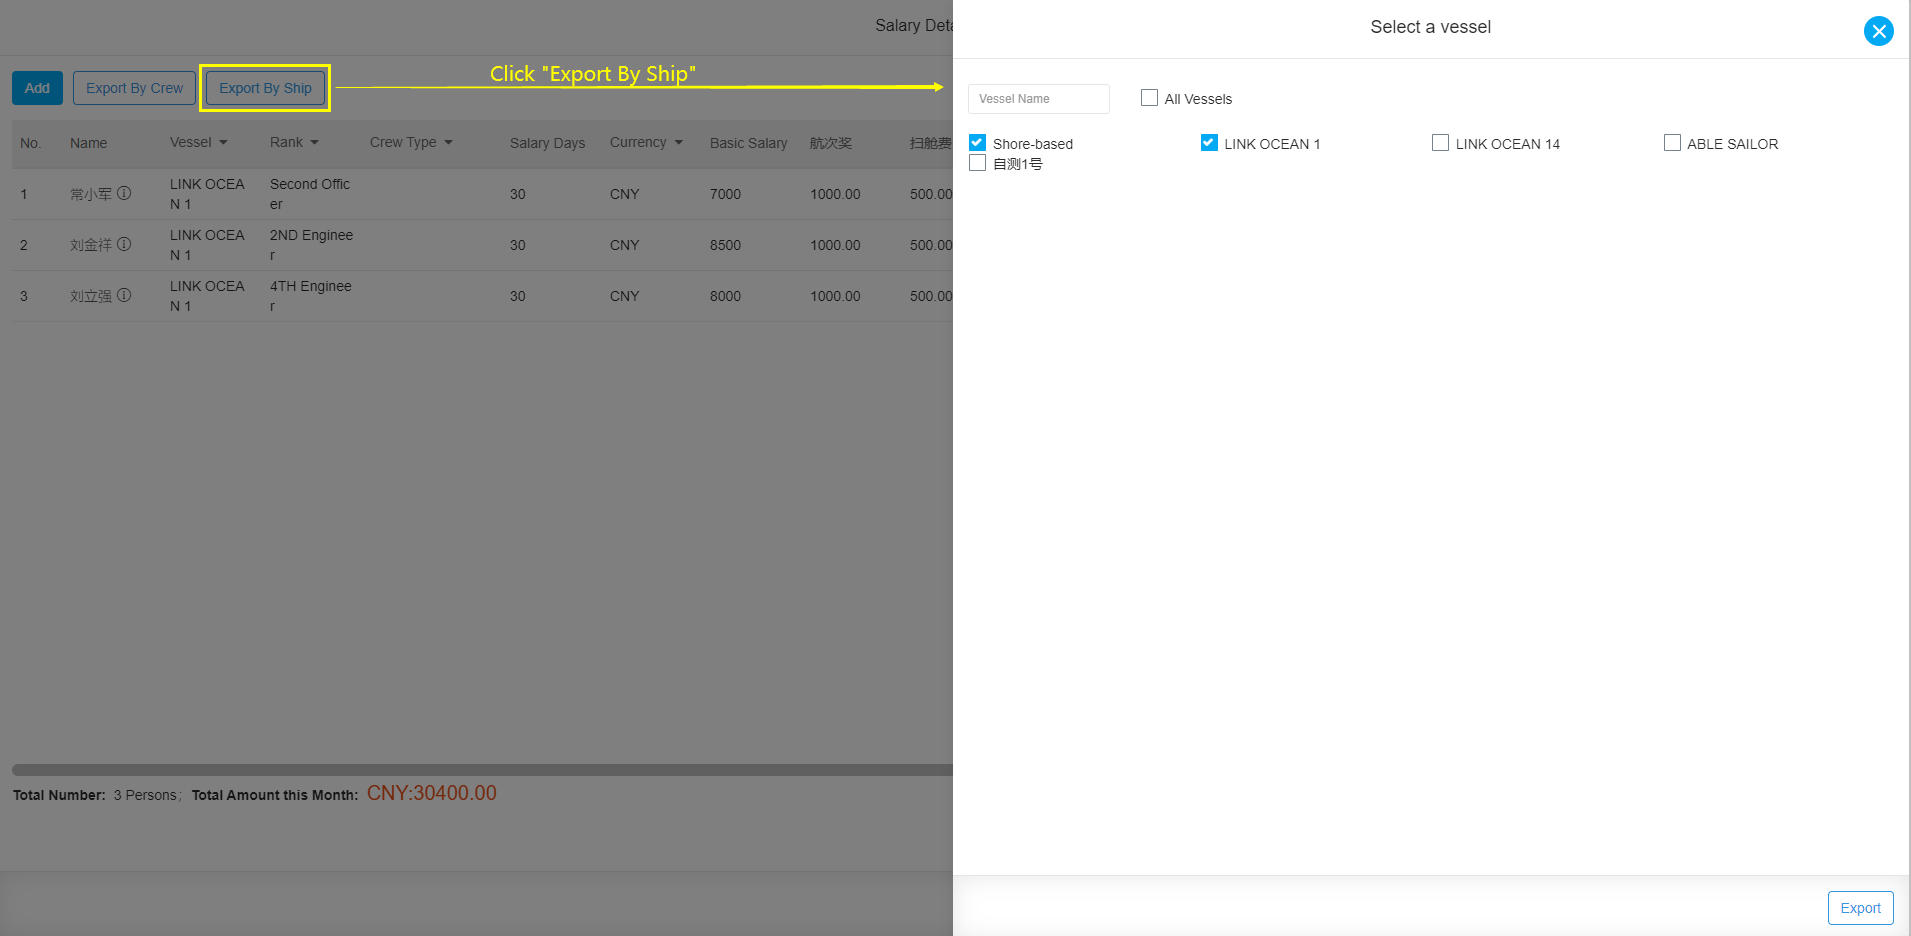Viewport: 1911px width, 936px height.
Task: Open info icon next to 刘立强
Action: tap(124, 295)
